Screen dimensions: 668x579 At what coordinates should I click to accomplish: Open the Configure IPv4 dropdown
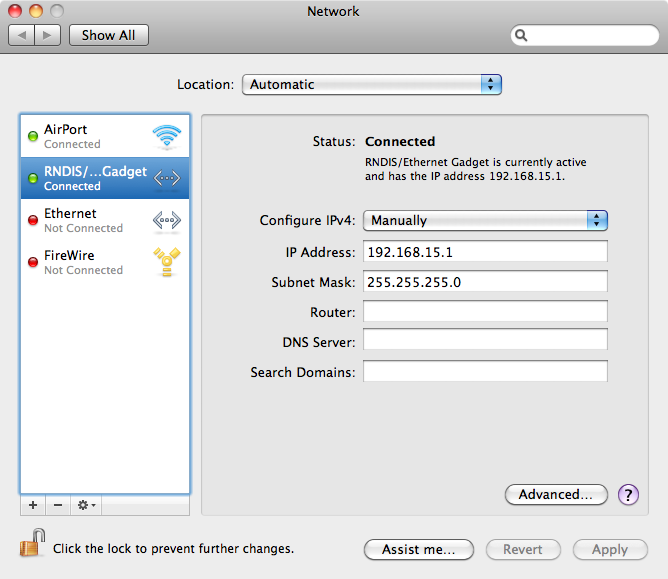(485, 220)
